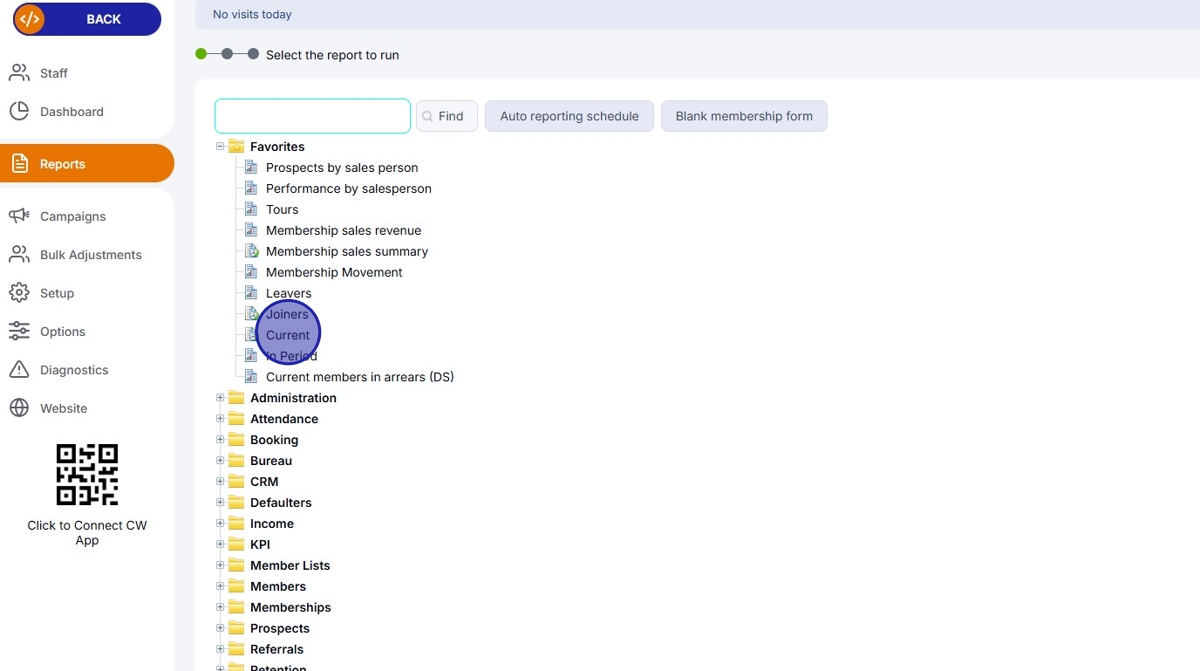Click the Membership sales revenue report icon
The width and height of the screenshot is (1200, 671).
(252, 230)
